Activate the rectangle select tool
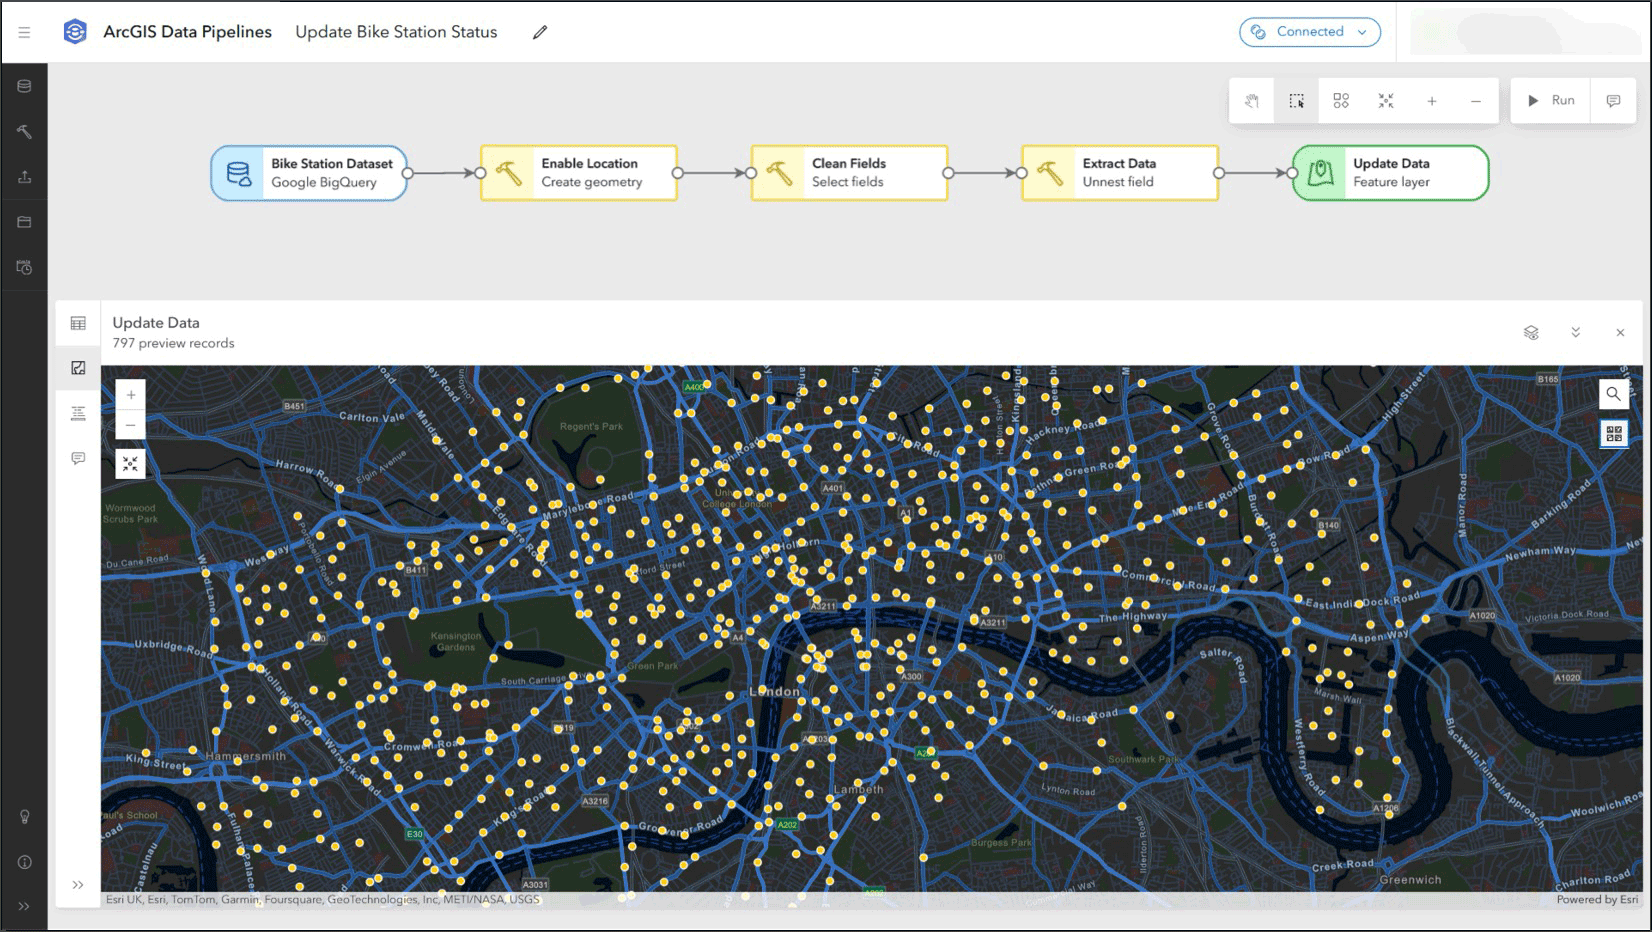The image size is (1652, 932). point(1296,101)
